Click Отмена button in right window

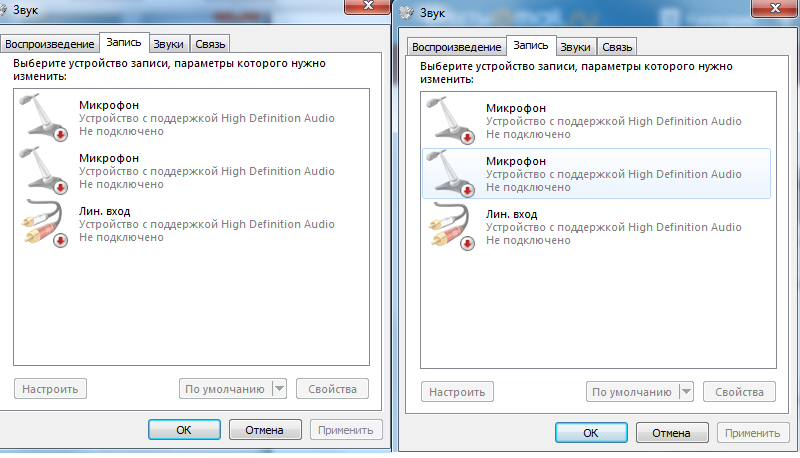tap(672, 432)
